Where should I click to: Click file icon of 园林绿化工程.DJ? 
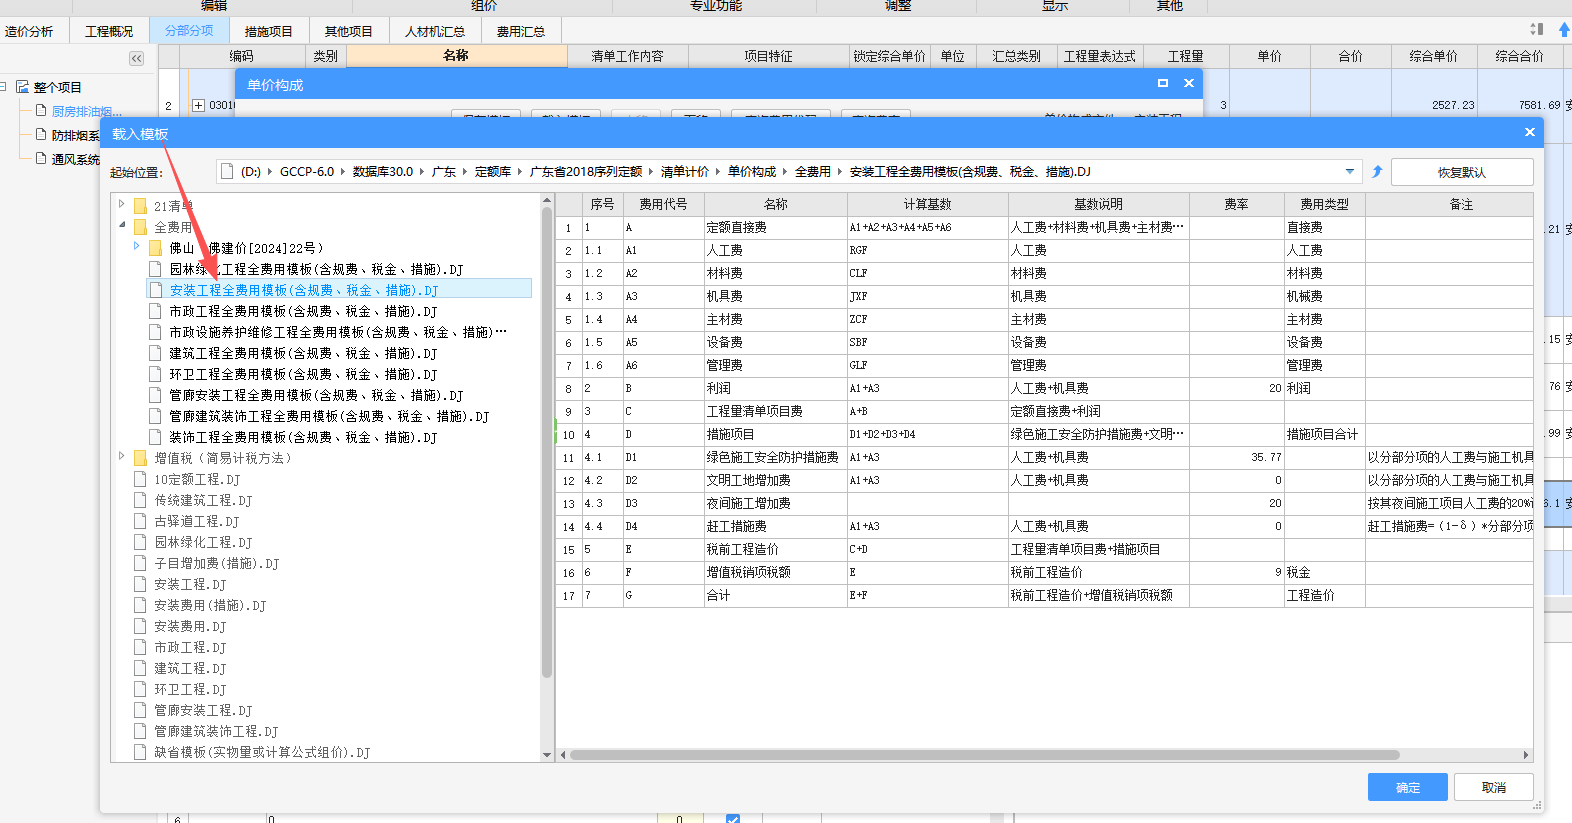tap(140, 542)
